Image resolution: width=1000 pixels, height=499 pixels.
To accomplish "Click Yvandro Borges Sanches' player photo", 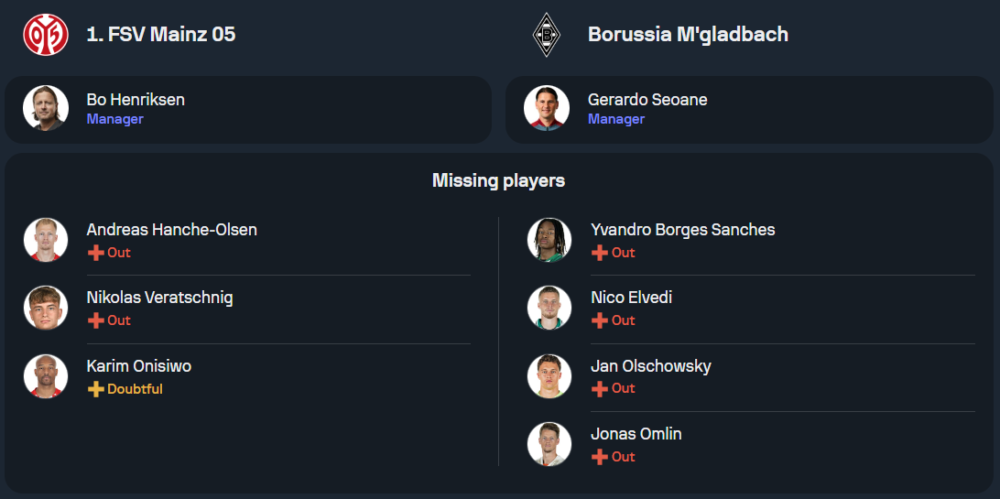I will pos(549,240).
